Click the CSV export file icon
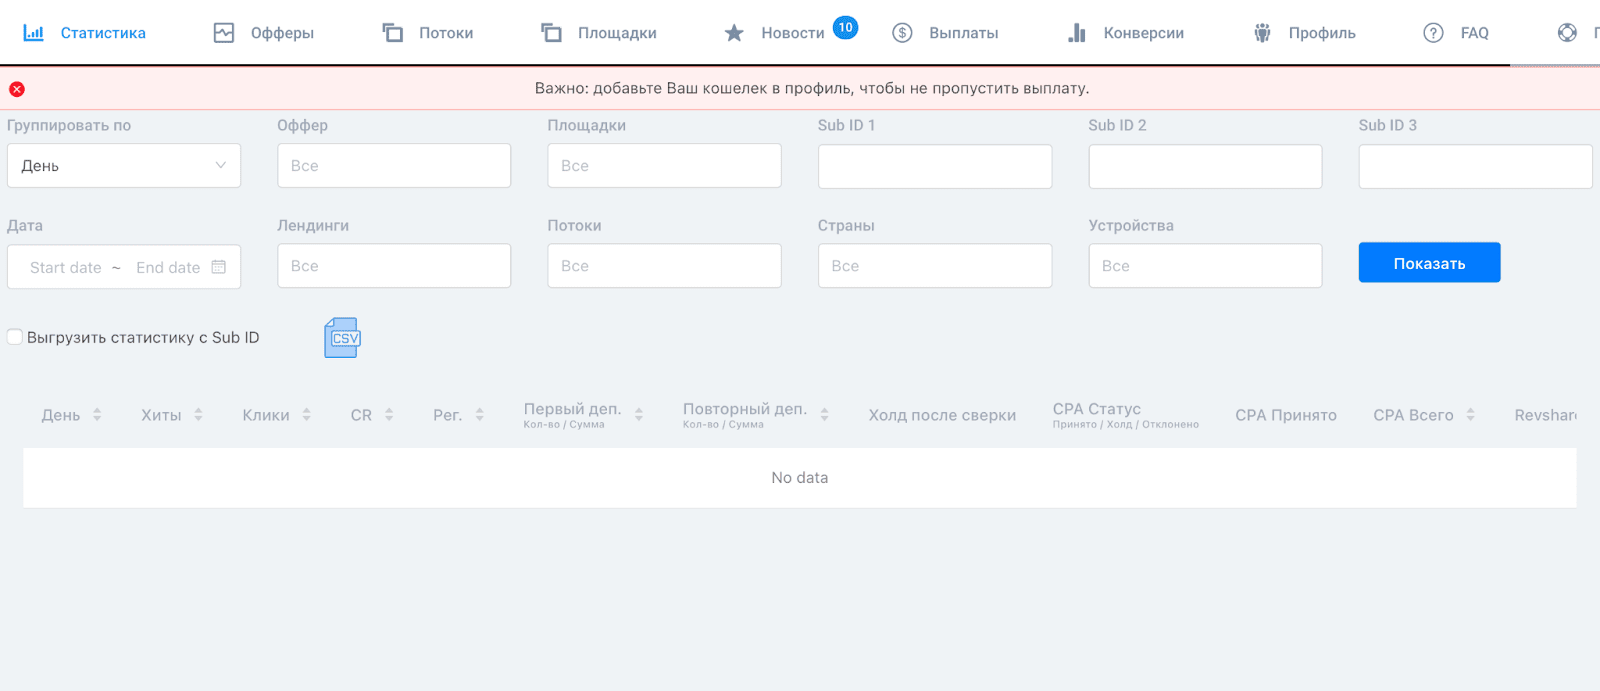 pyautogui.click(x=342, y=338)
